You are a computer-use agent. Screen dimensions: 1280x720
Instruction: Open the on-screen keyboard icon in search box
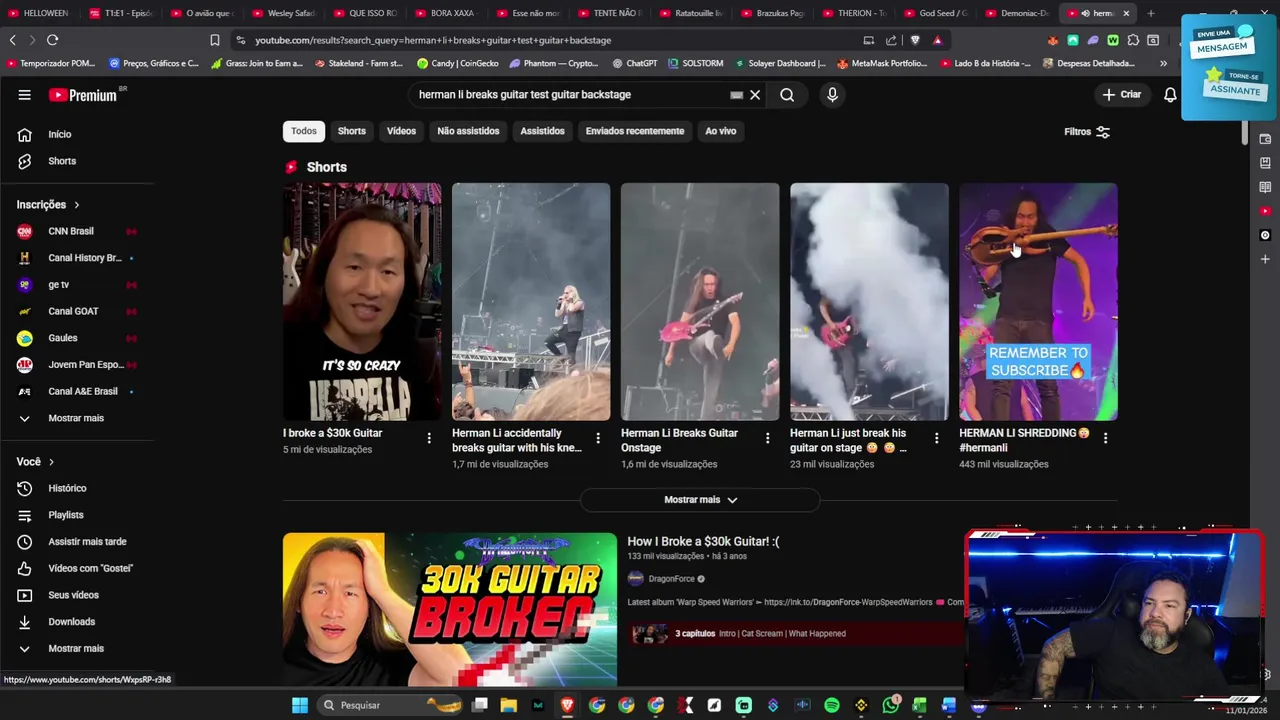click(737, 95)
